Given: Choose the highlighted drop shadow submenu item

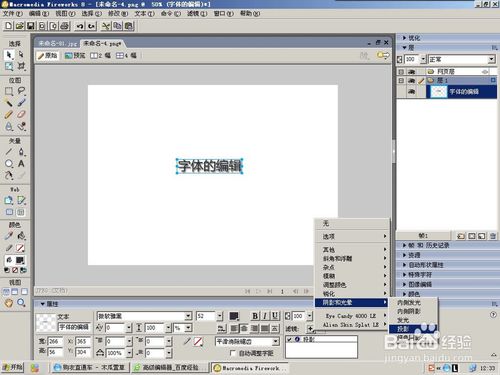Looking at the screenshot, I should pos(413,329).
